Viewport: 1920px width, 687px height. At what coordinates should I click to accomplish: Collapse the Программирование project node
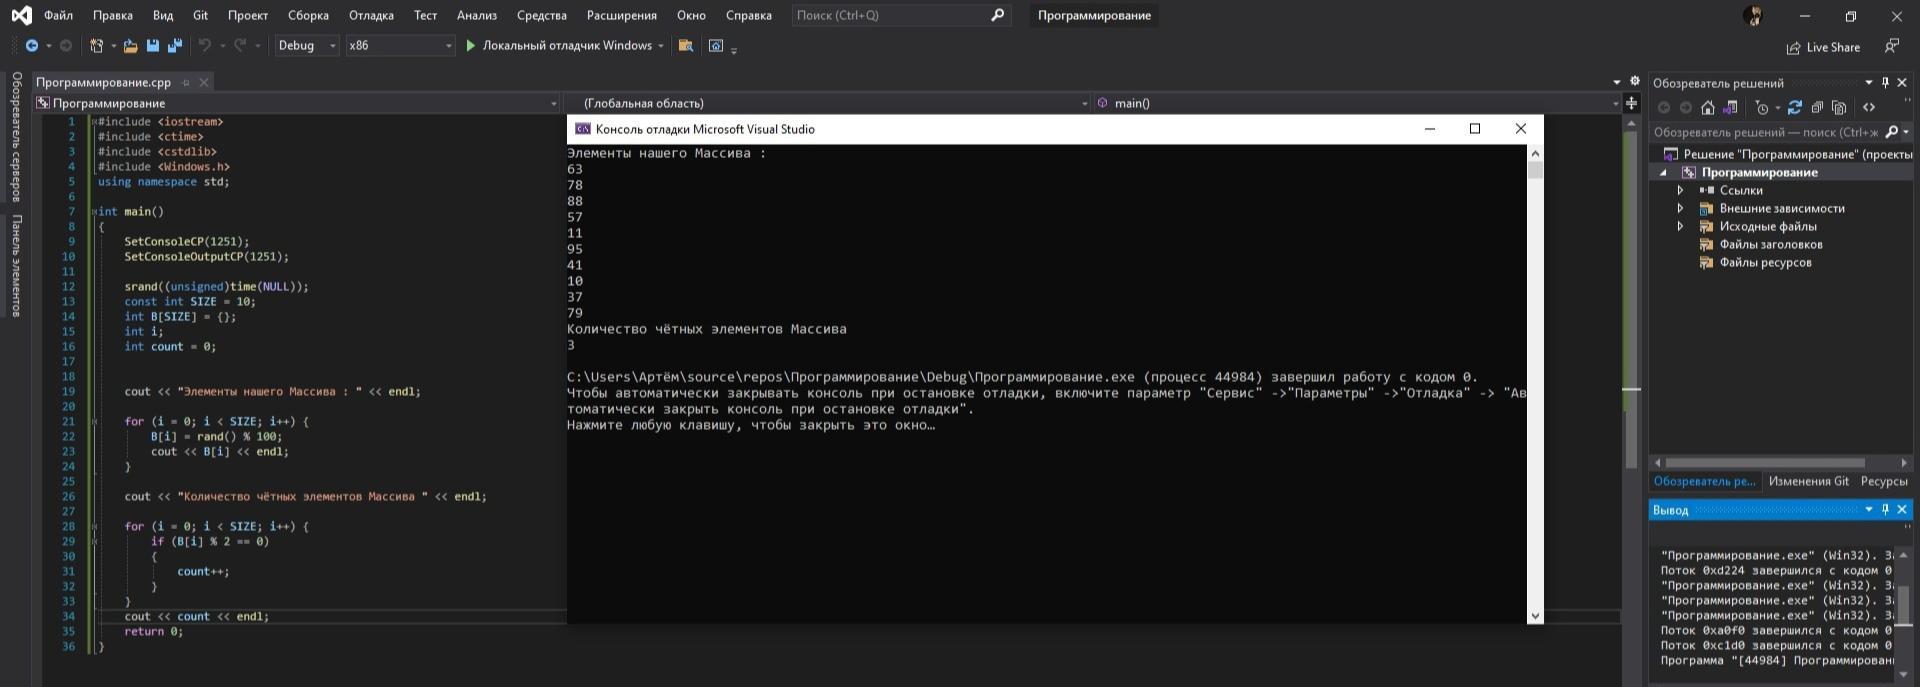[x=1664, y=172]
